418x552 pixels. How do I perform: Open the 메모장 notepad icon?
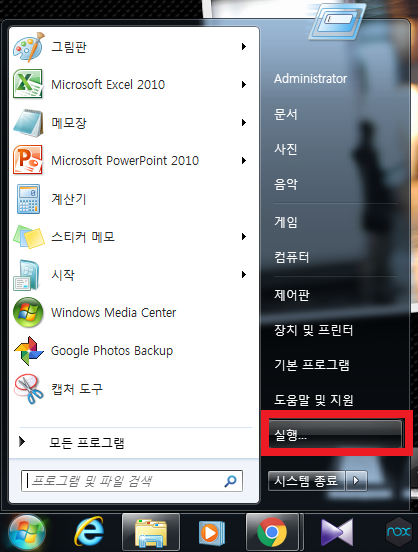29,123
